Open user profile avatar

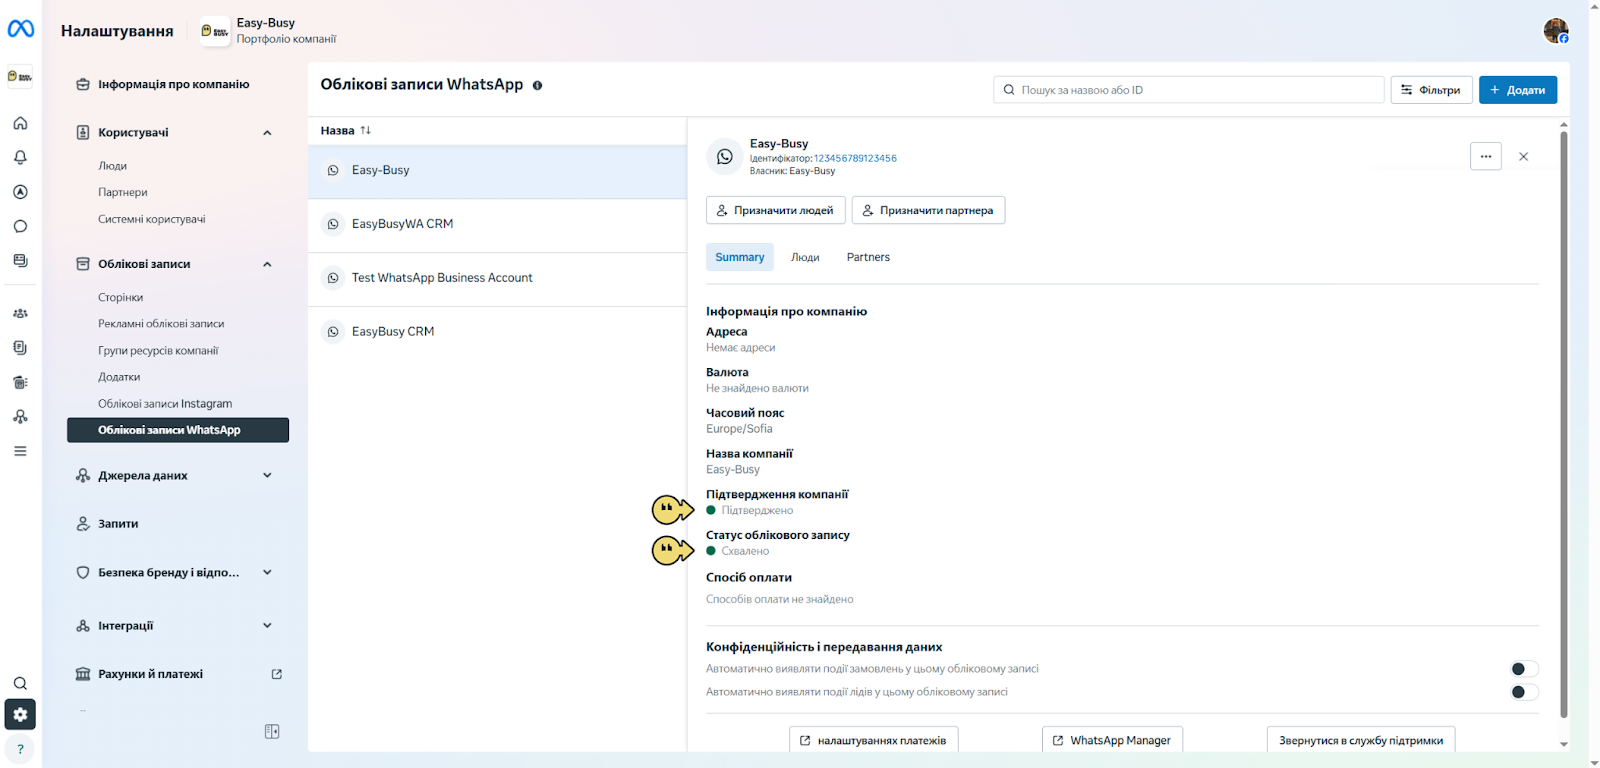click(1556, 31)
